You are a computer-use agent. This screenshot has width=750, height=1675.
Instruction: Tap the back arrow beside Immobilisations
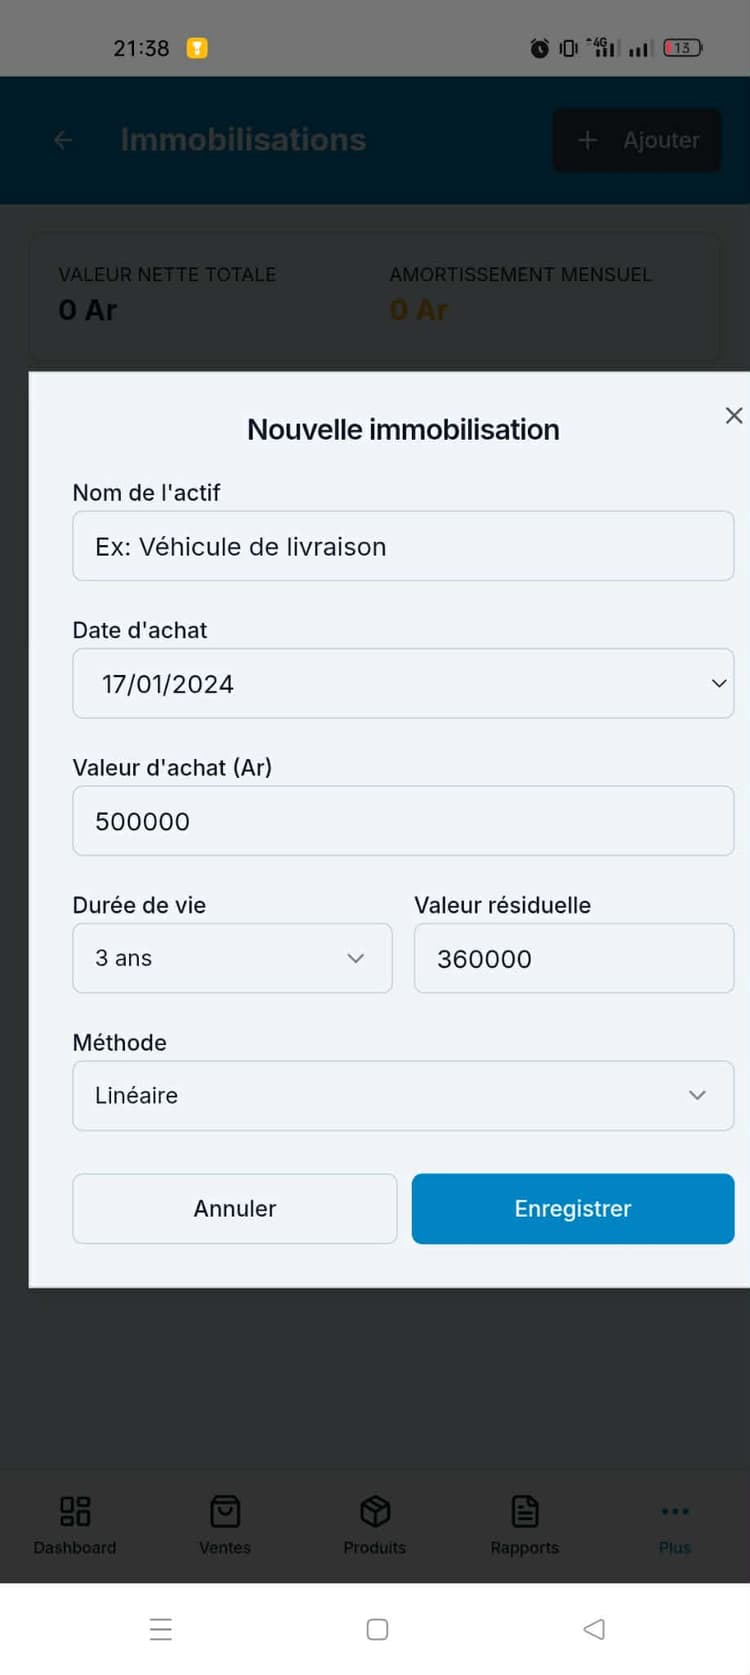point(63,140)
